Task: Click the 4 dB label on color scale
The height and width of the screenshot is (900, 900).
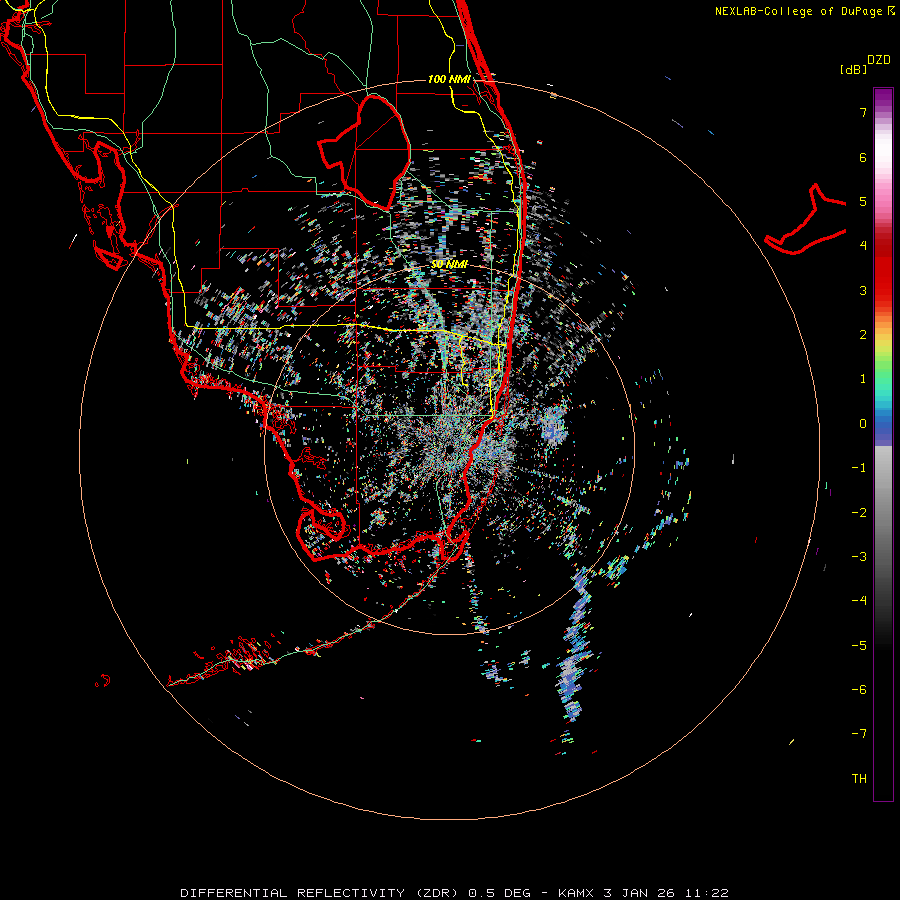Action: pos(863,246)
